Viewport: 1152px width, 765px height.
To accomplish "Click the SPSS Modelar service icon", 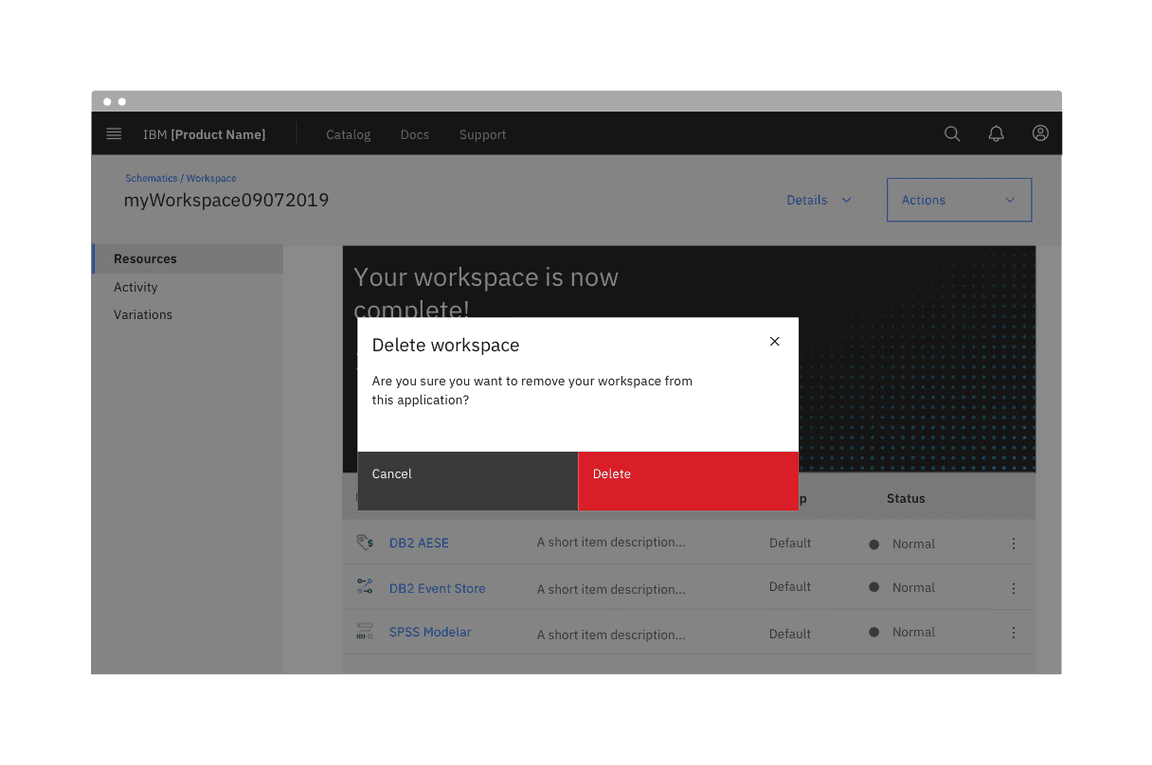I will [x=365, y=632].
